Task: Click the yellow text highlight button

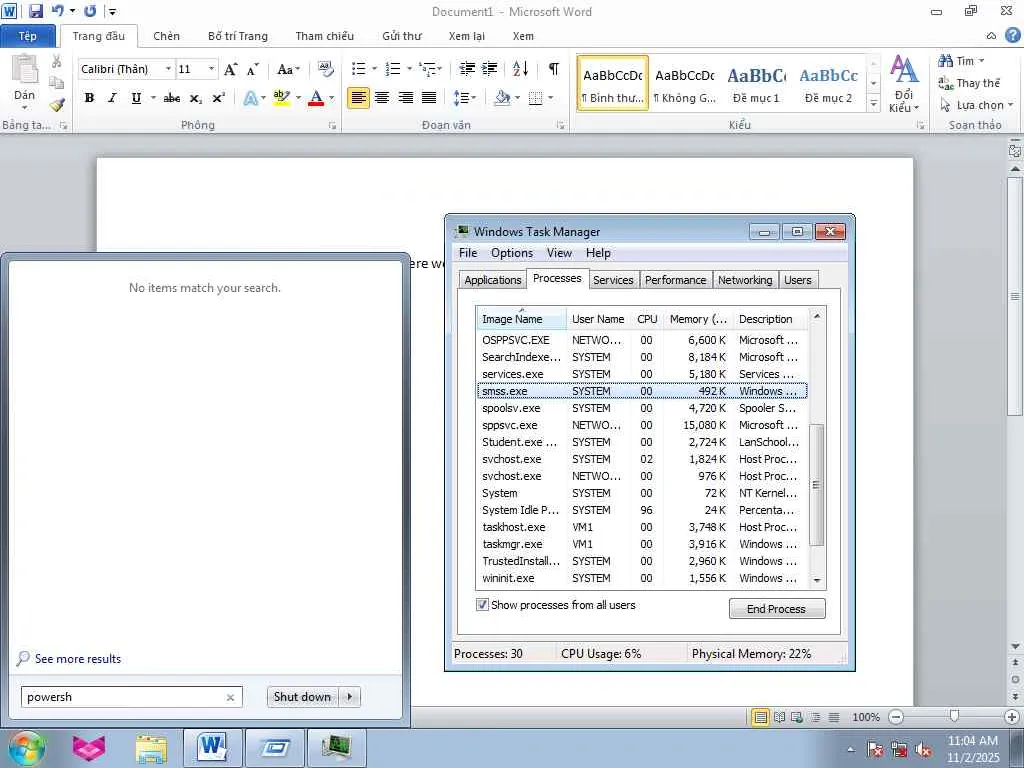Action: click(281, 98)
